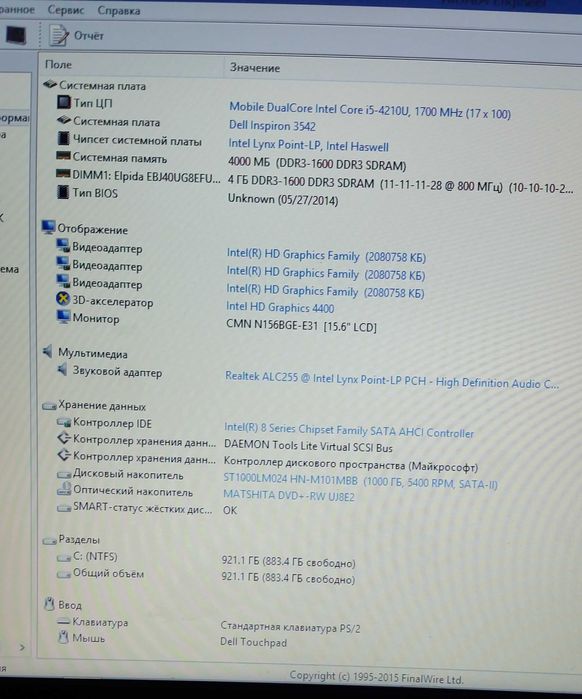Open the first Intel(R) HD Graphics Family link
Screen dimensions: 582x699
coord(326,256)
